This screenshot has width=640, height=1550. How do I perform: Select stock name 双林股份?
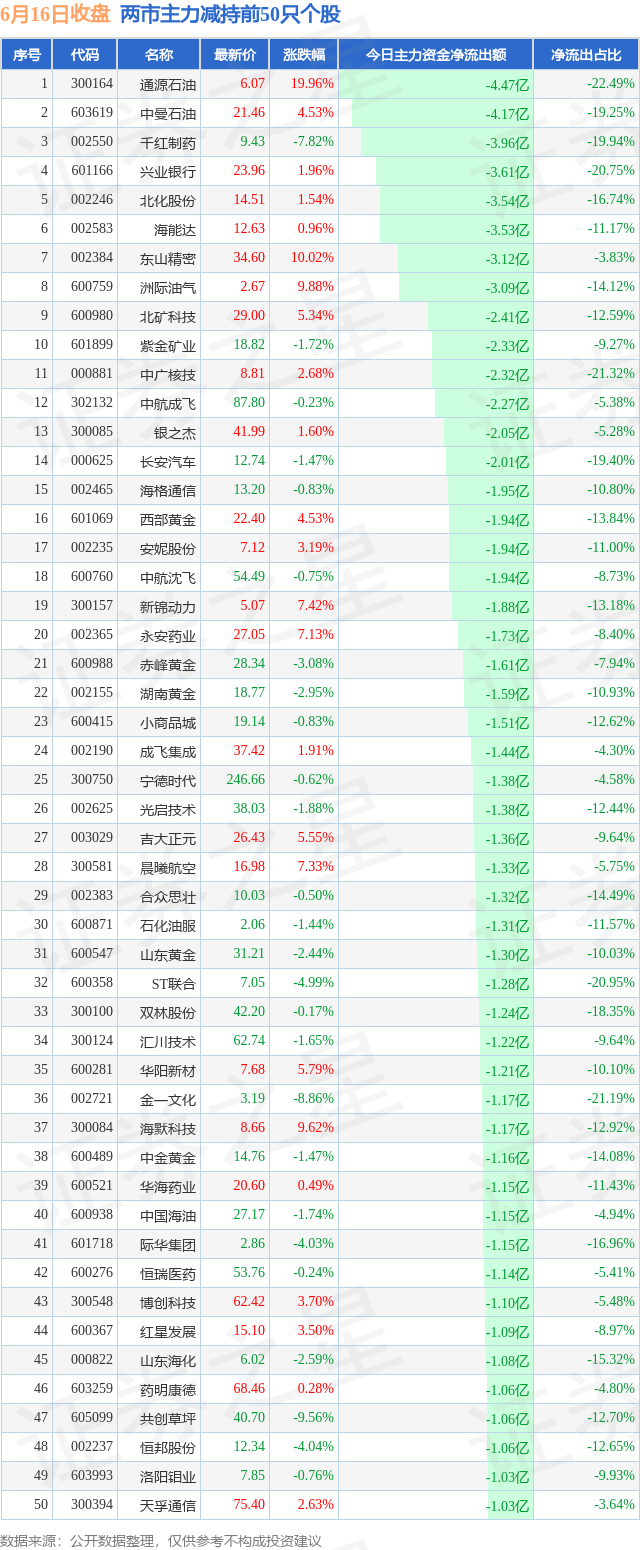click(x=168, y=1013)
